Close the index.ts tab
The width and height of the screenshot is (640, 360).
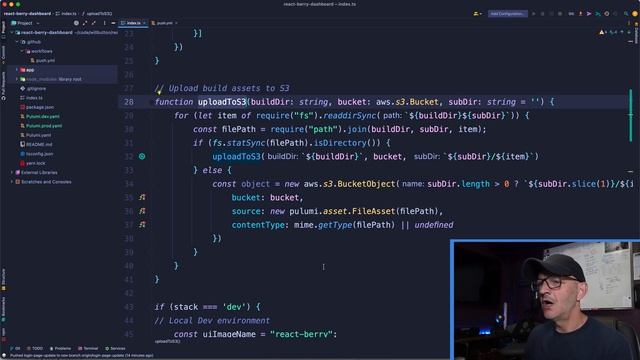[144, 23]
